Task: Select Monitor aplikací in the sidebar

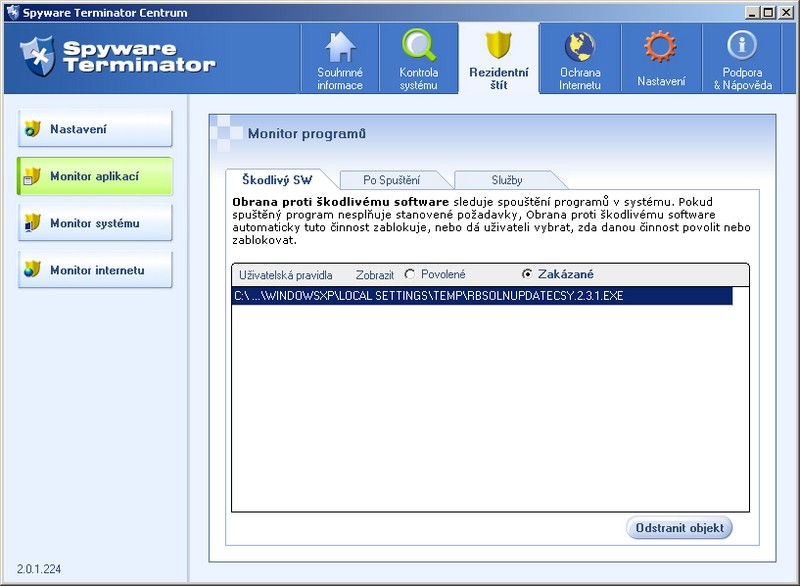Action: pos(95,176)
